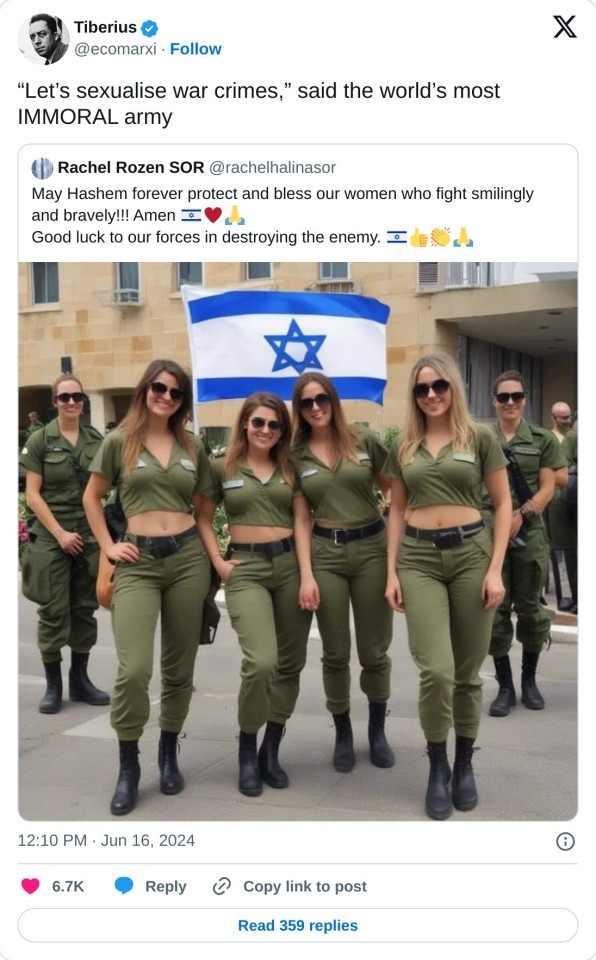Open the quoted tweet's photo
Viewport: 596px width, 960px height.
pos(298,541)
